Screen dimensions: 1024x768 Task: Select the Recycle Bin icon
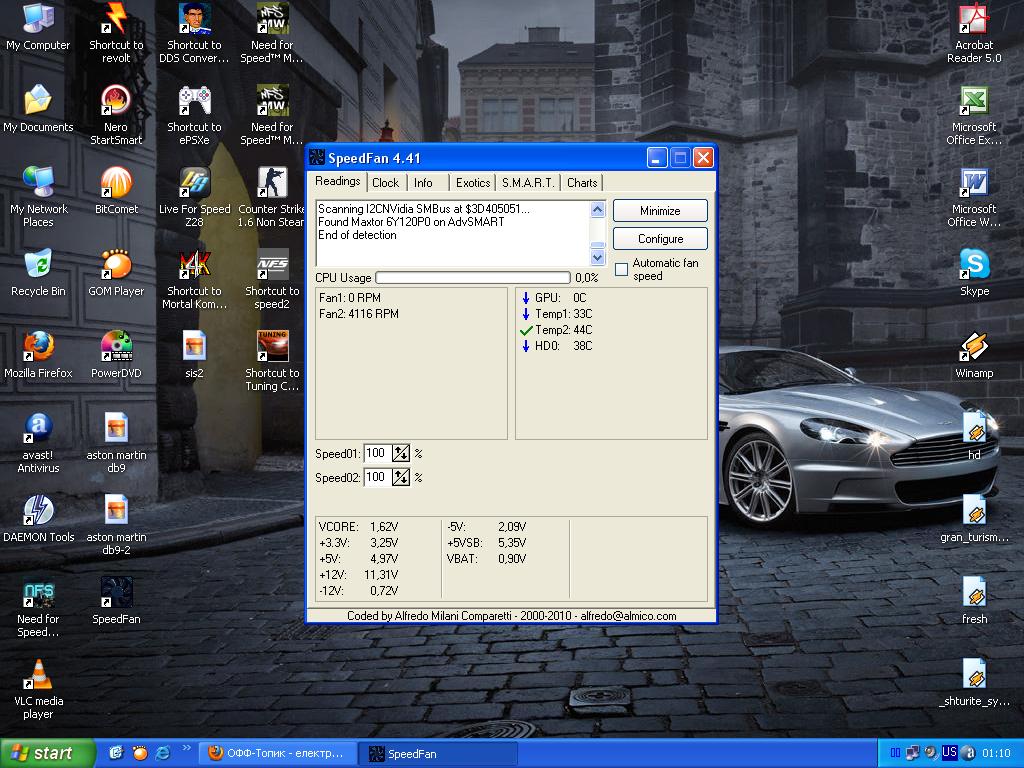click(x=38, y=265)
